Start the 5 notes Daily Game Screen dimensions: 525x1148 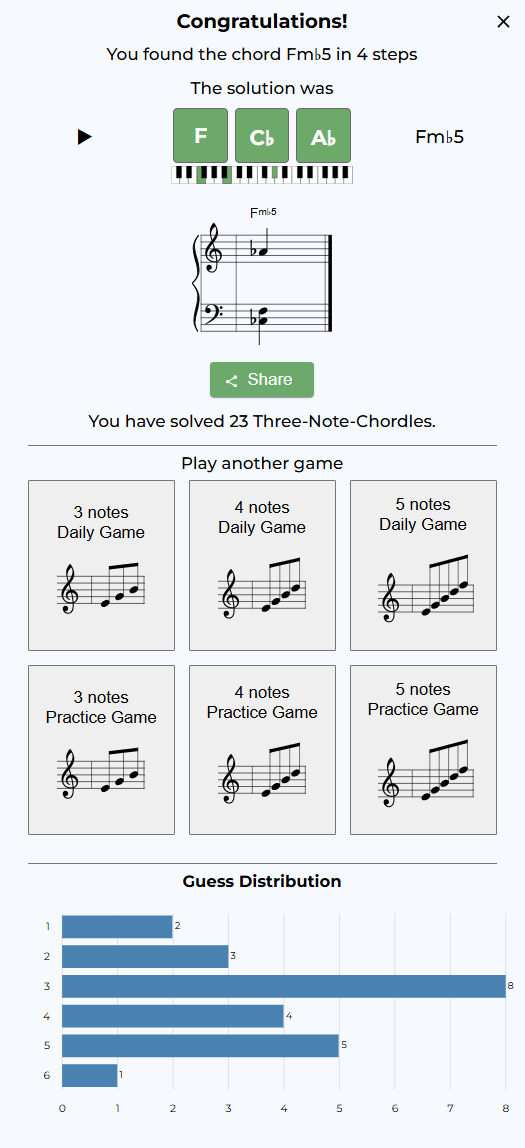(x=423, y=565)
